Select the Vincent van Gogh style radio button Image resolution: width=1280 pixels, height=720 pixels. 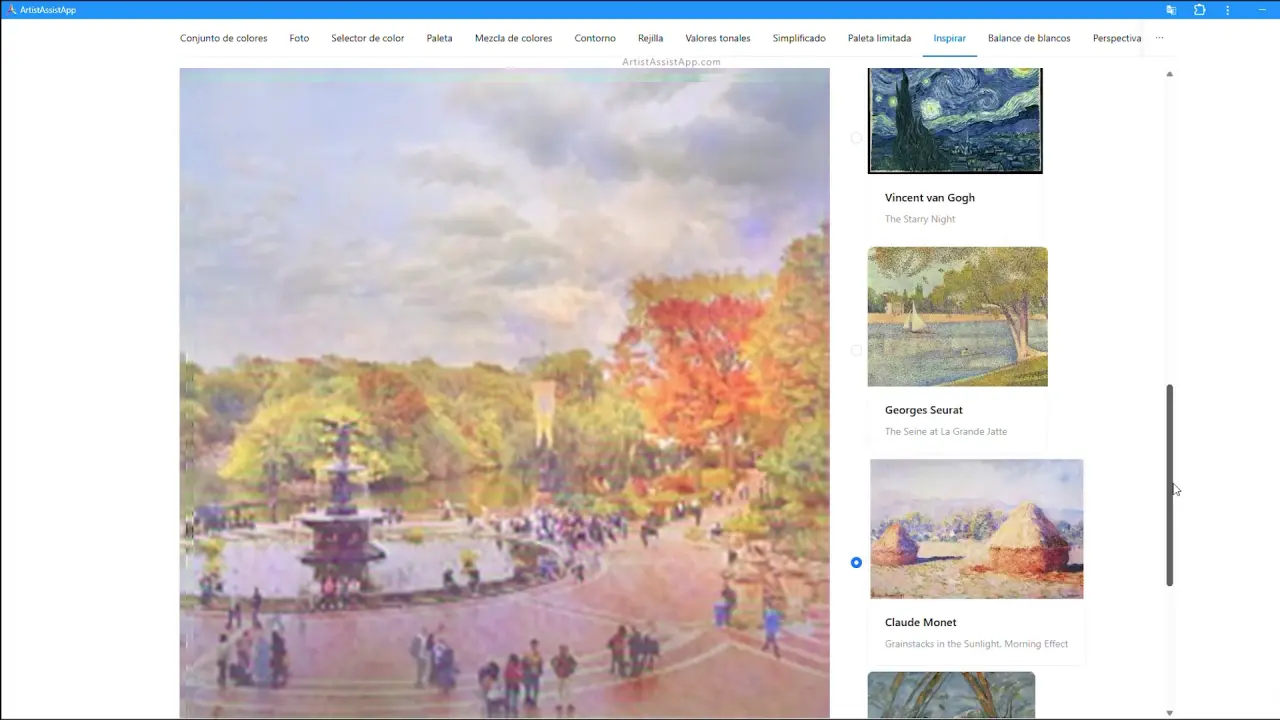tap(856, 138)
